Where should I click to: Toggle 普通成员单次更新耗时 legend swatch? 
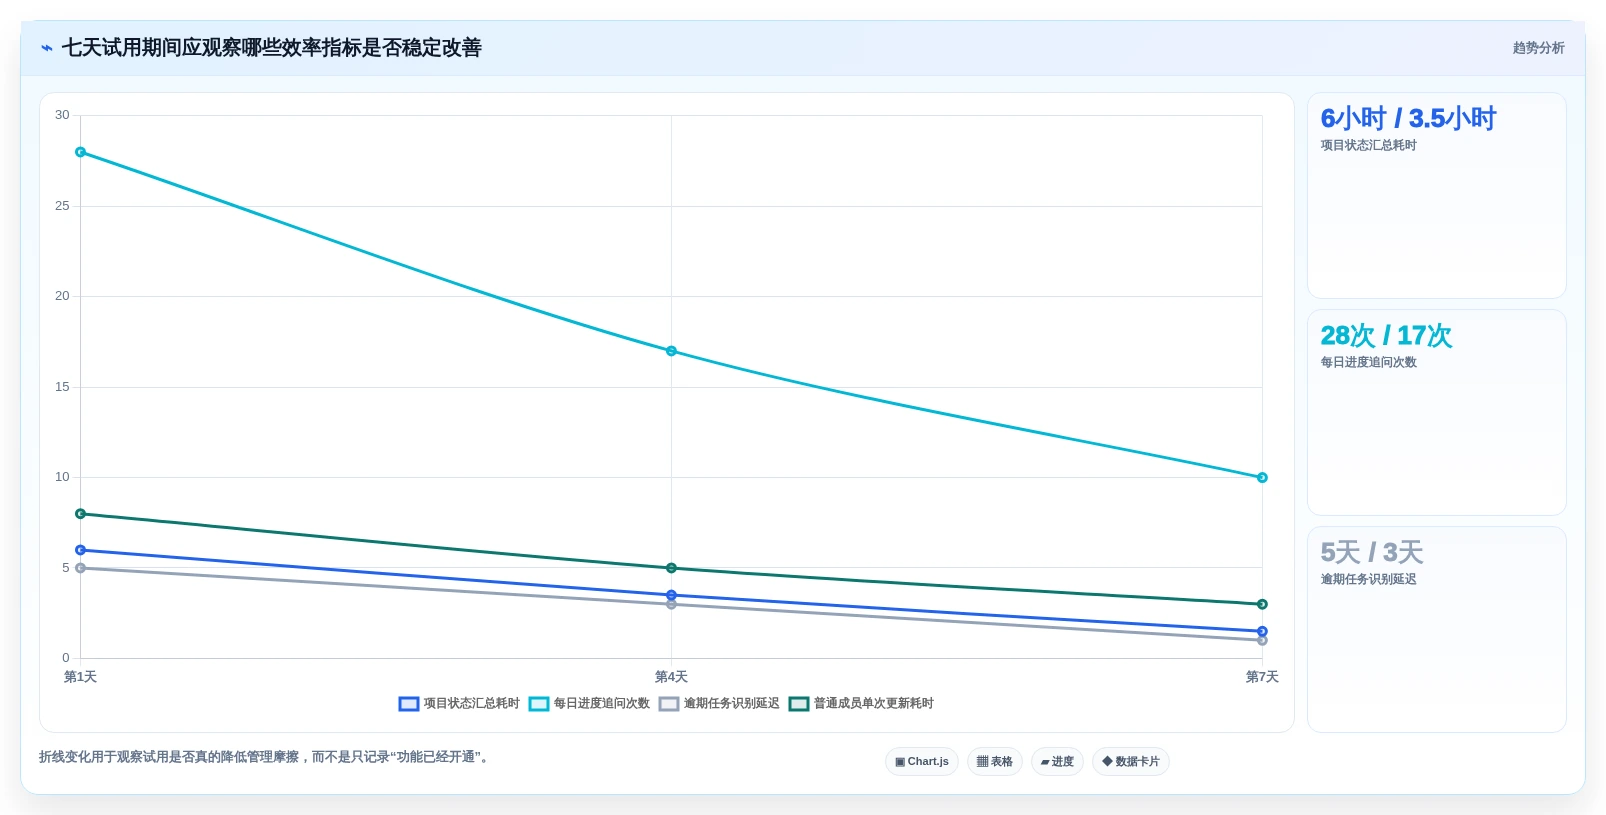coord(798,704)
